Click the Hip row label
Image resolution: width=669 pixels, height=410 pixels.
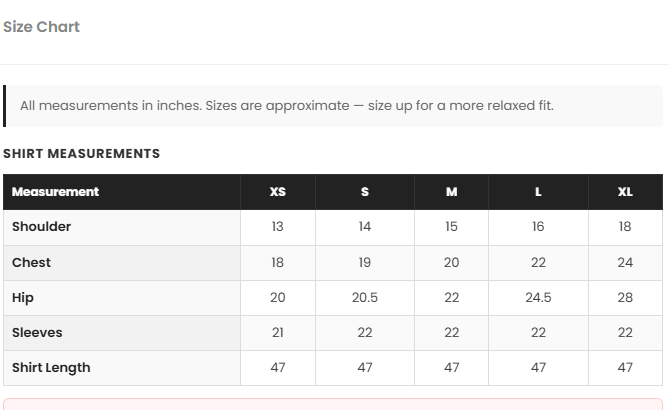click(x=23, y=298)
